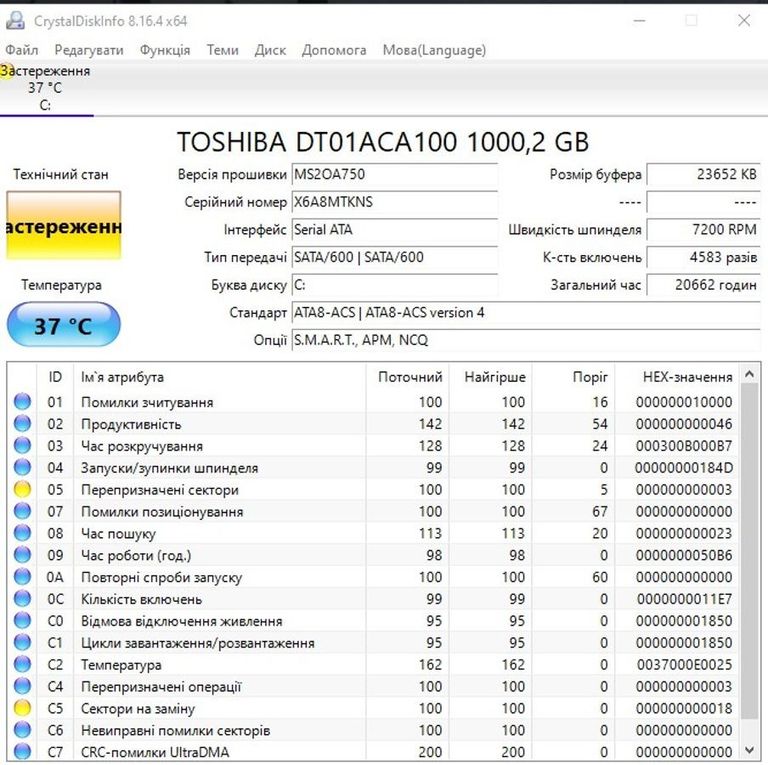
Task: Click the blue status orb for attribute C1
Action: (x=22, y=643)
